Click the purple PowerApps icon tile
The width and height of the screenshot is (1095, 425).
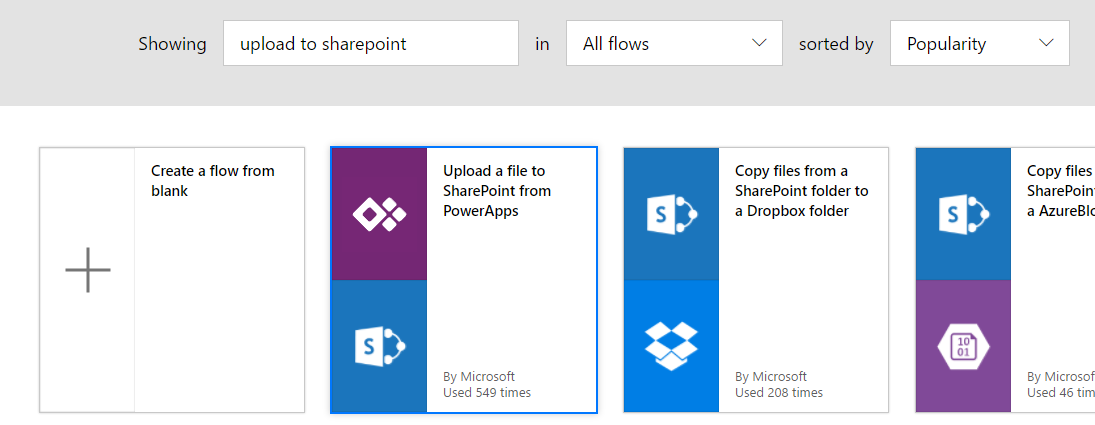click(x=379, y=214)
